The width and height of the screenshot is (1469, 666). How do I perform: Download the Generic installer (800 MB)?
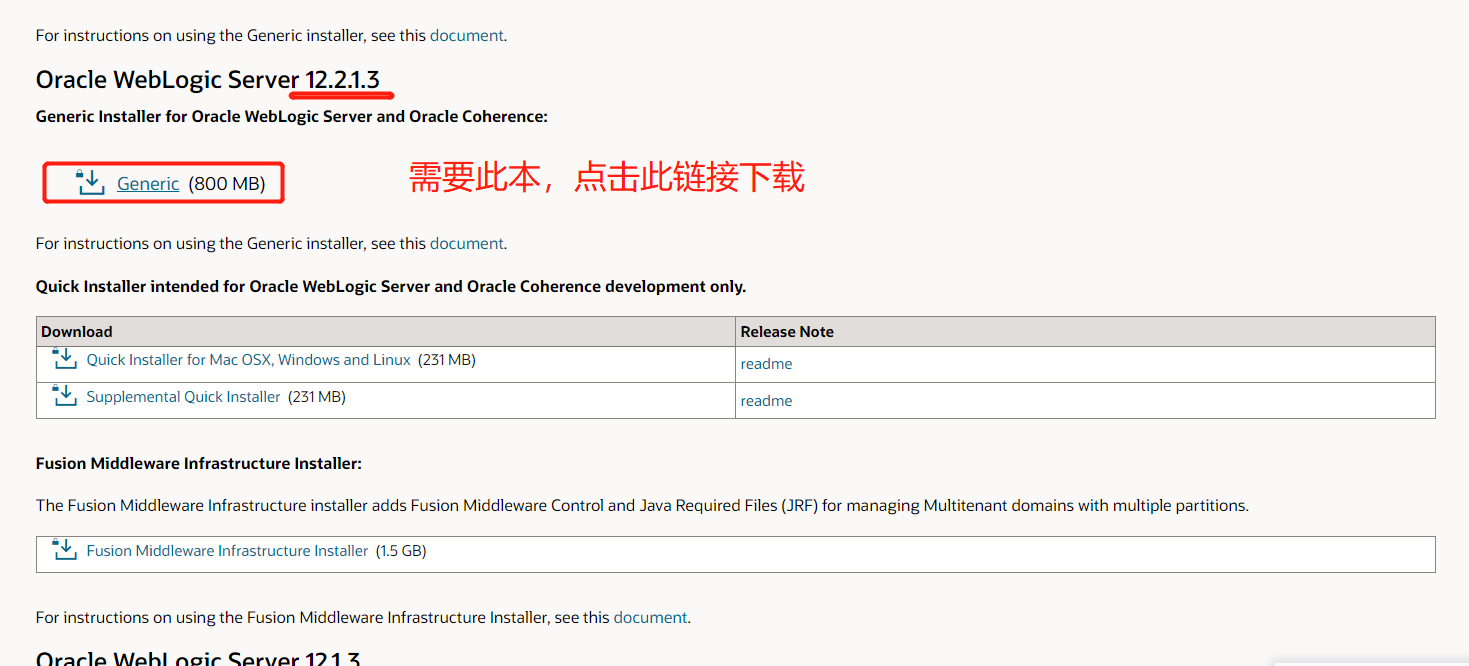coord(148,183)
